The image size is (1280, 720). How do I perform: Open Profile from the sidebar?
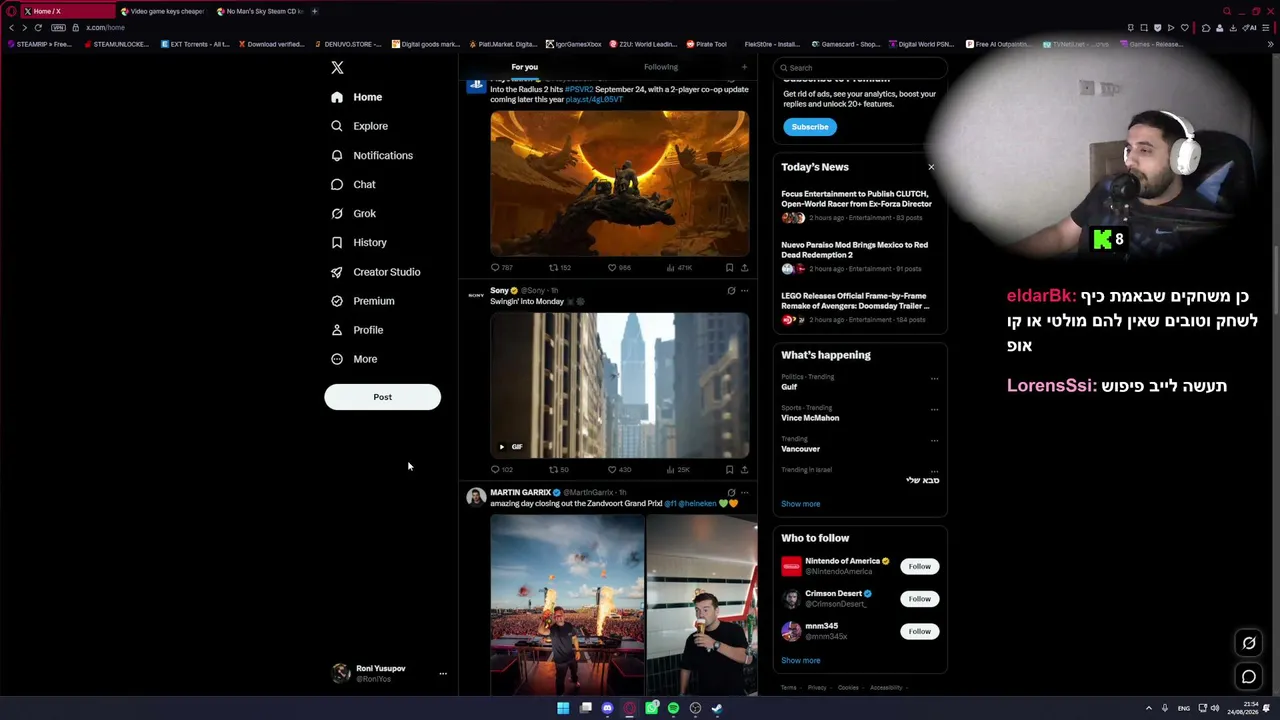357,330
